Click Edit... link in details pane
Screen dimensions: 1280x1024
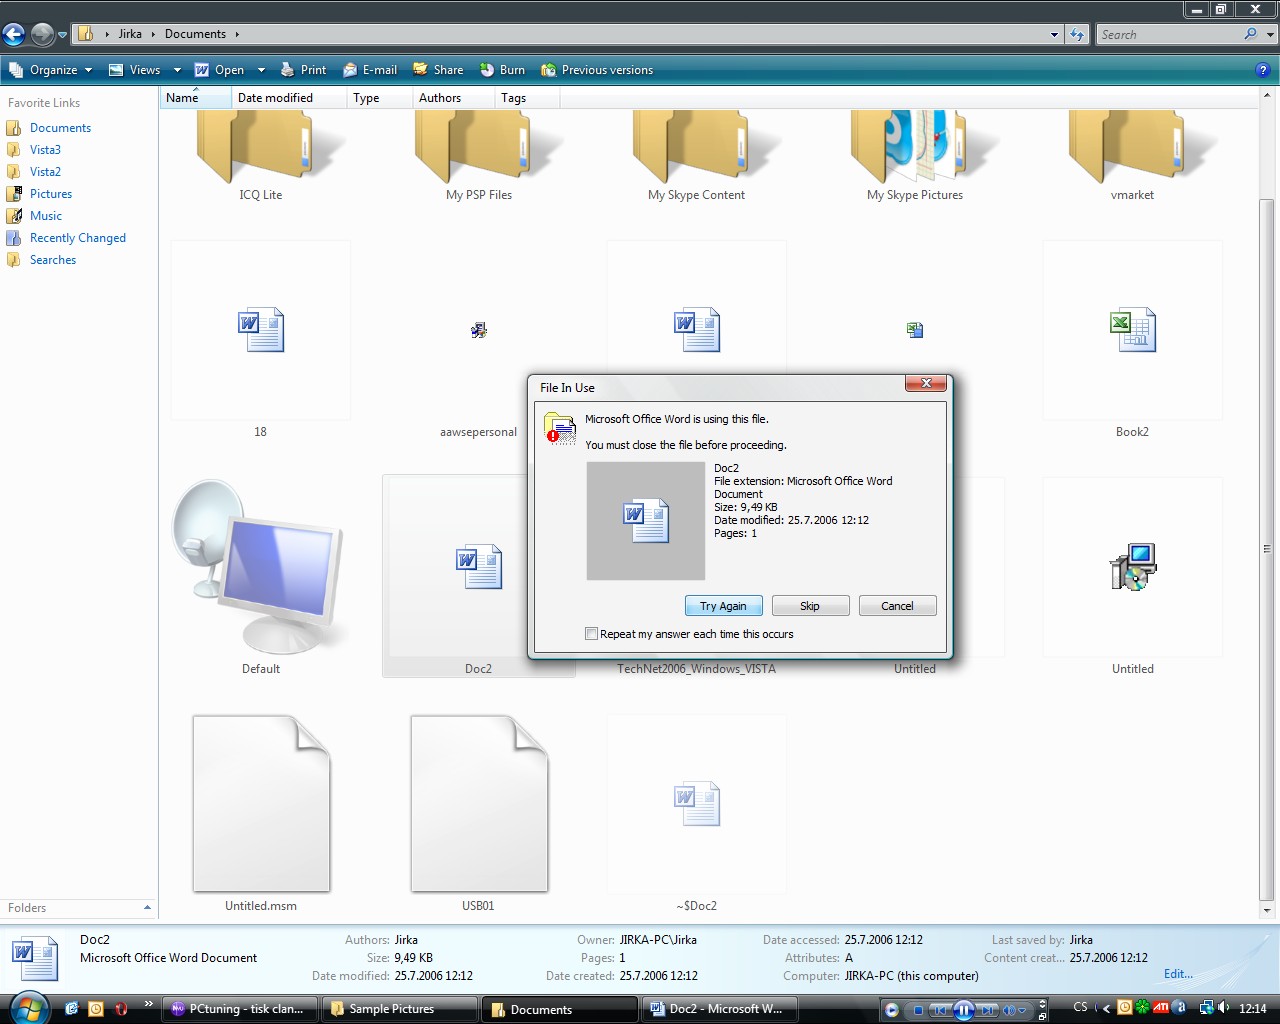click(1178, 974)
